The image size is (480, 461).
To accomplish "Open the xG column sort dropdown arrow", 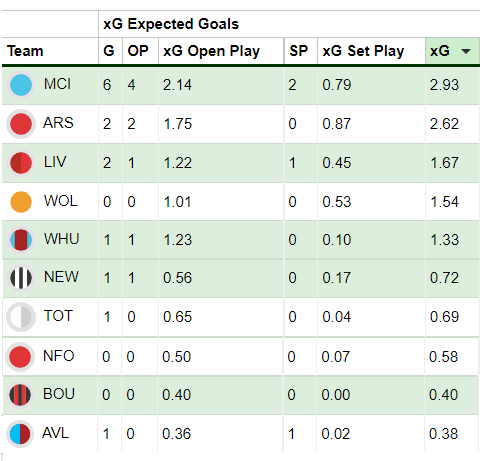I will coord(466,51).
